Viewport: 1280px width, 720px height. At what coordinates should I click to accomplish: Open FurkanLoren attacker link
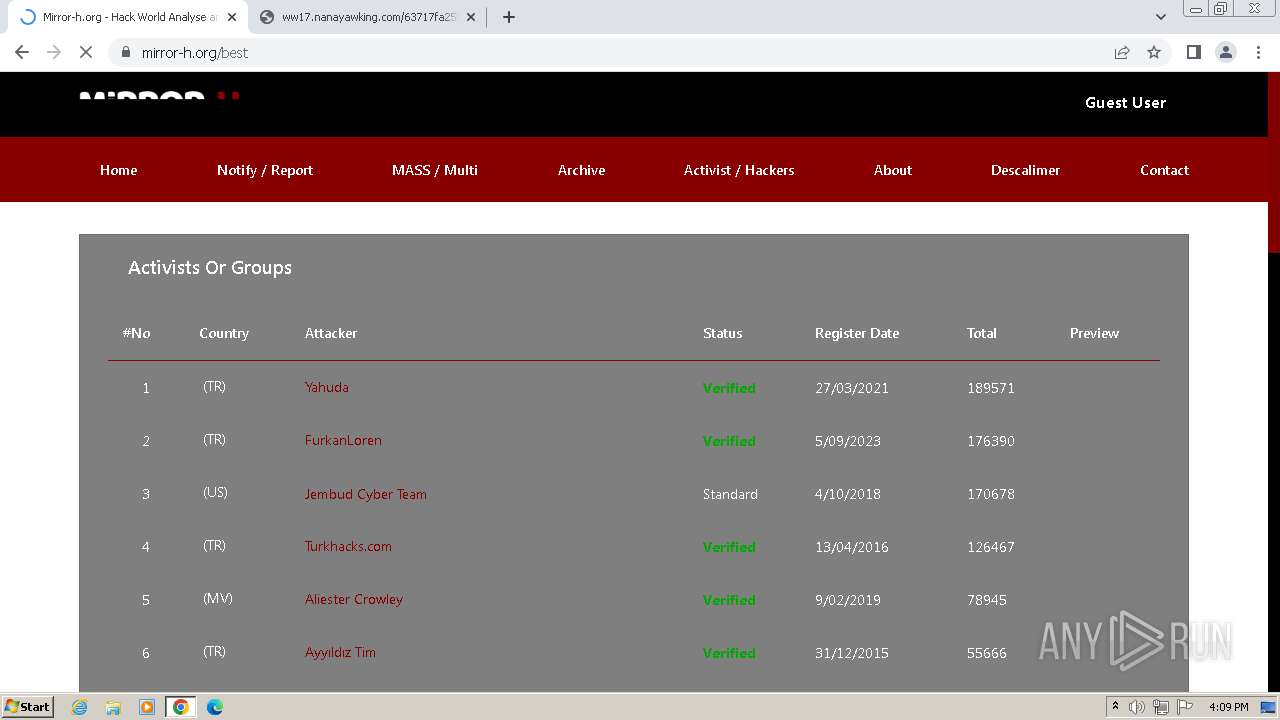(343, 440)
